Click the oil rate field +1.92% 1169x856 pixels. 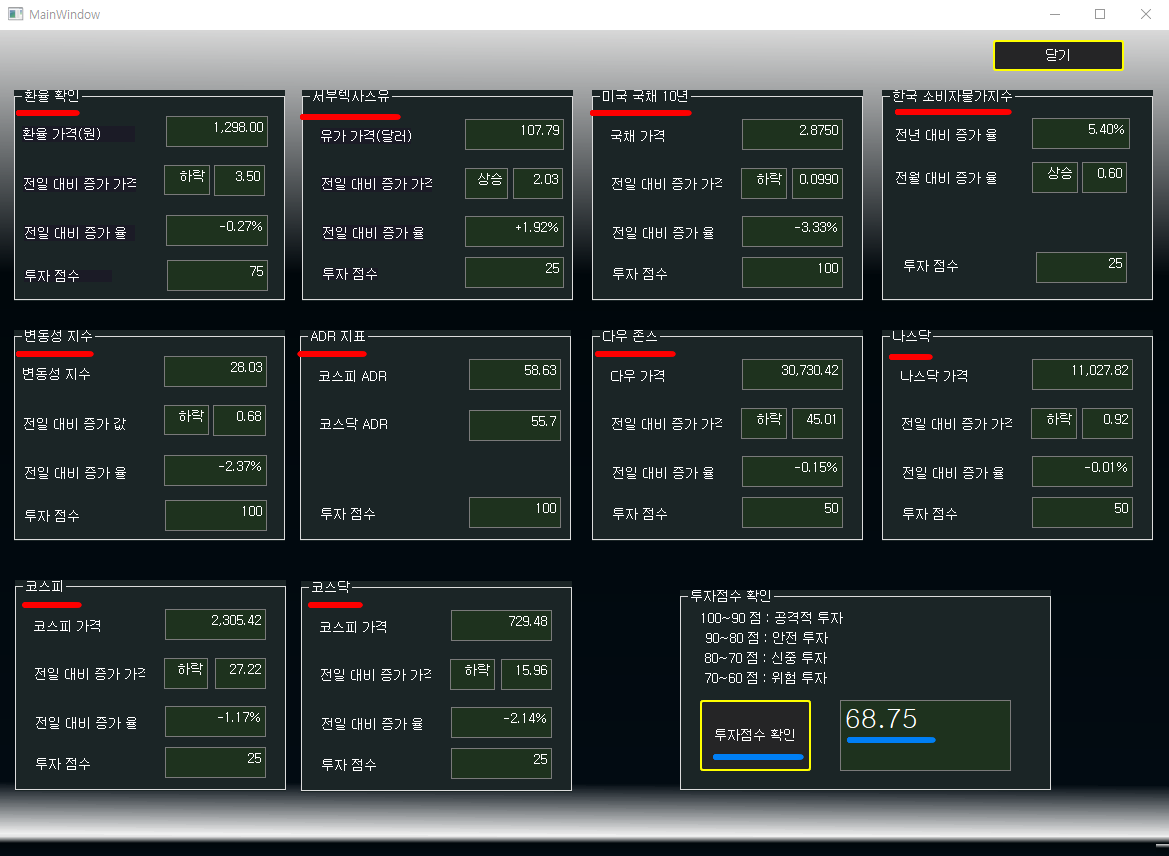pyautogui.click(x=514, y=231)
